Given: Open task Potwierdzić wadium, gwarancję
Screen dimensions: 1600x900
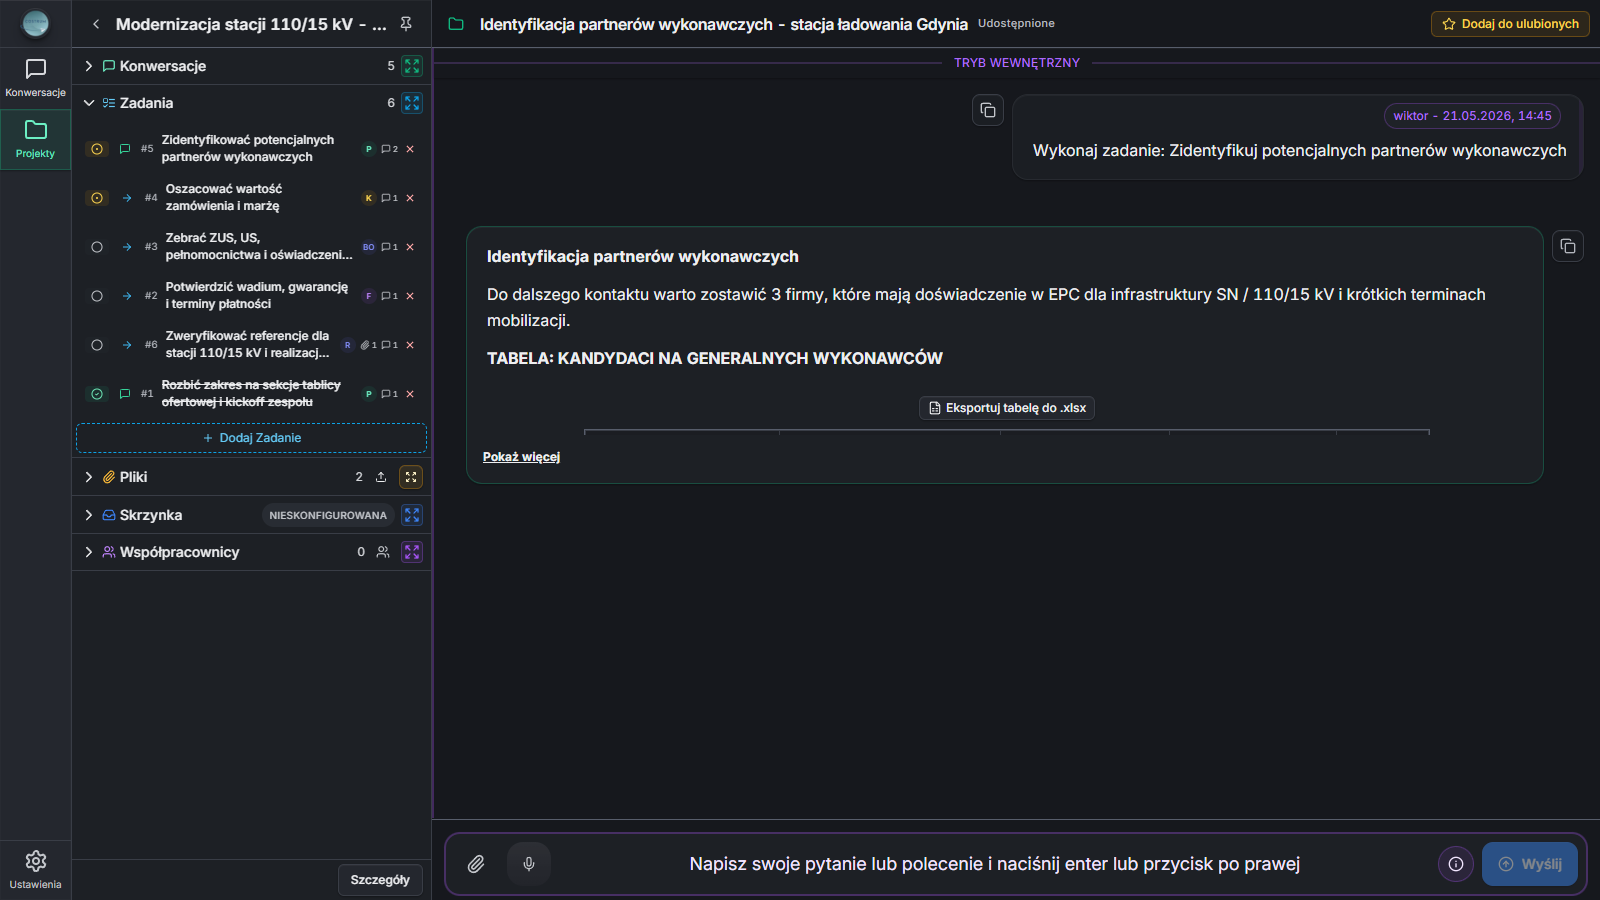Looking at the screenshot, I should (257, 296).
